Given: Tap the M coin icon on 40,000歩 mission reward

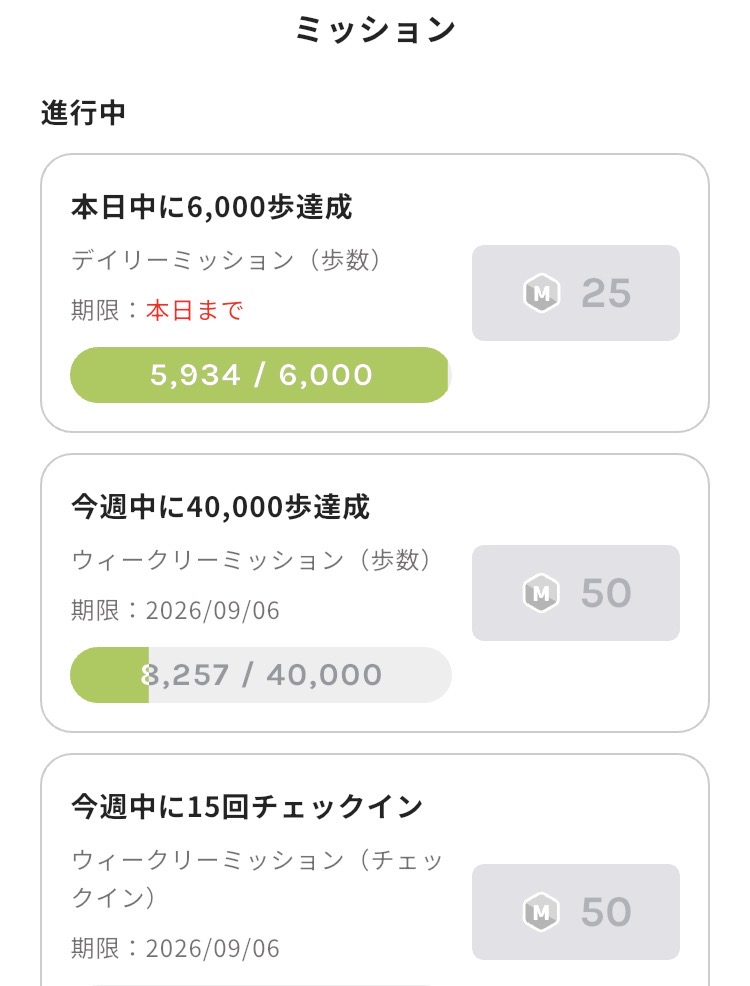Looking at the screenshot, I should coord(541,593).
